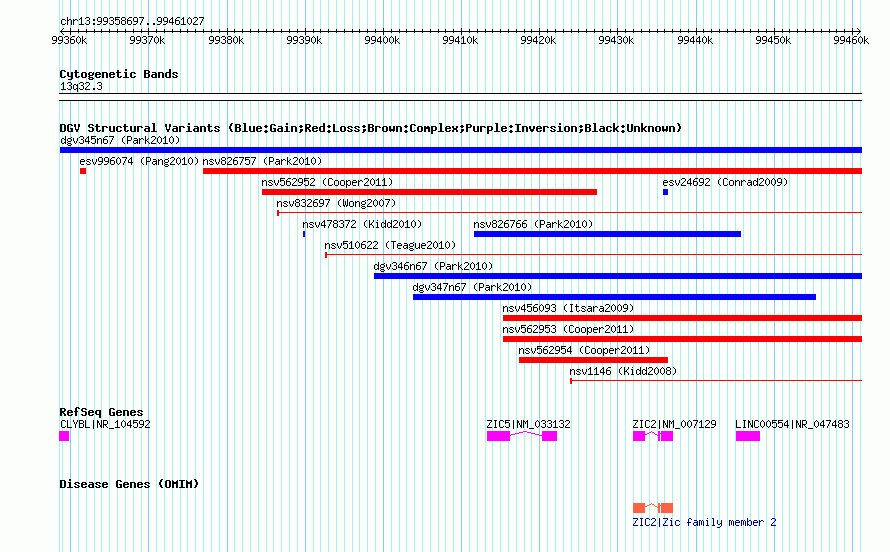Click the 99460k ruler tick label

coord(851,40)
